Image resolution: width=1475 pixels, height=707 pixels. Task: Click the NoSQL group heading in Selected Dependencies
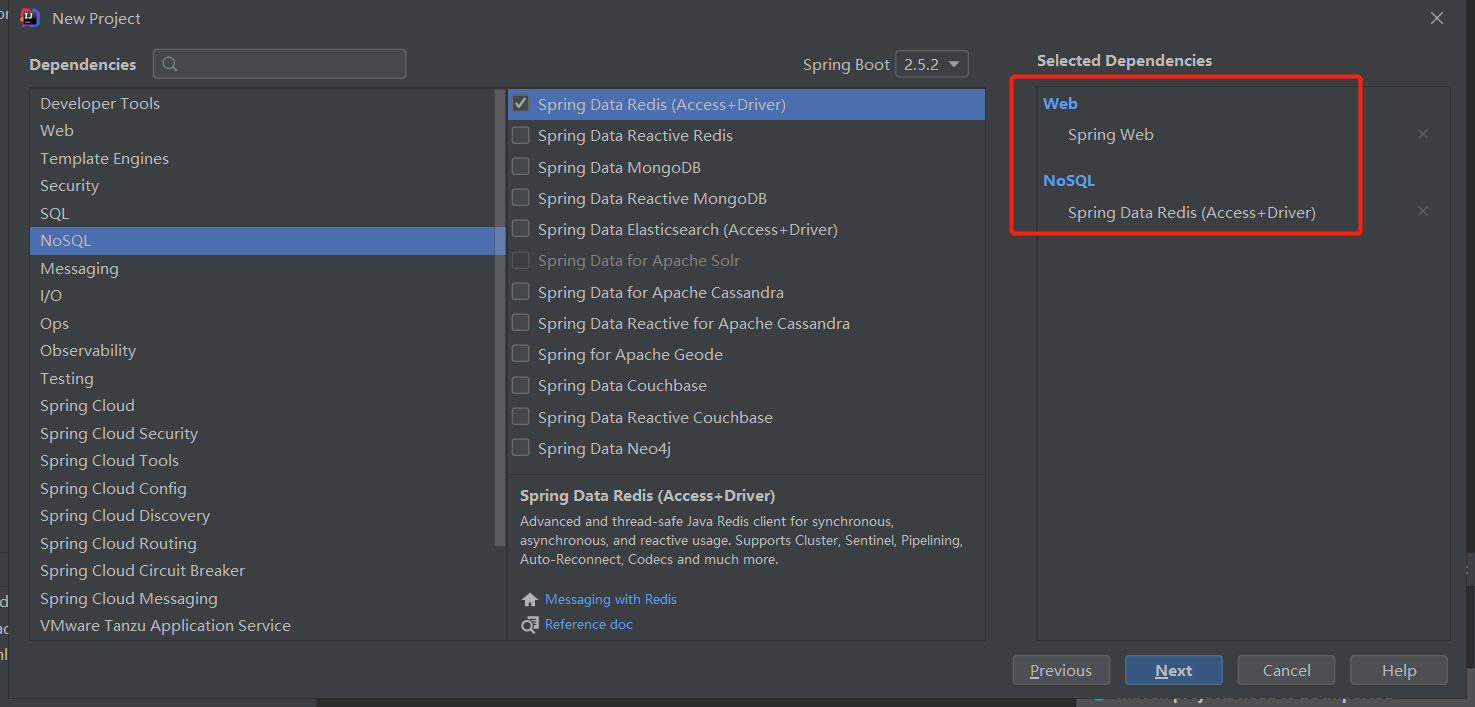1069,180
